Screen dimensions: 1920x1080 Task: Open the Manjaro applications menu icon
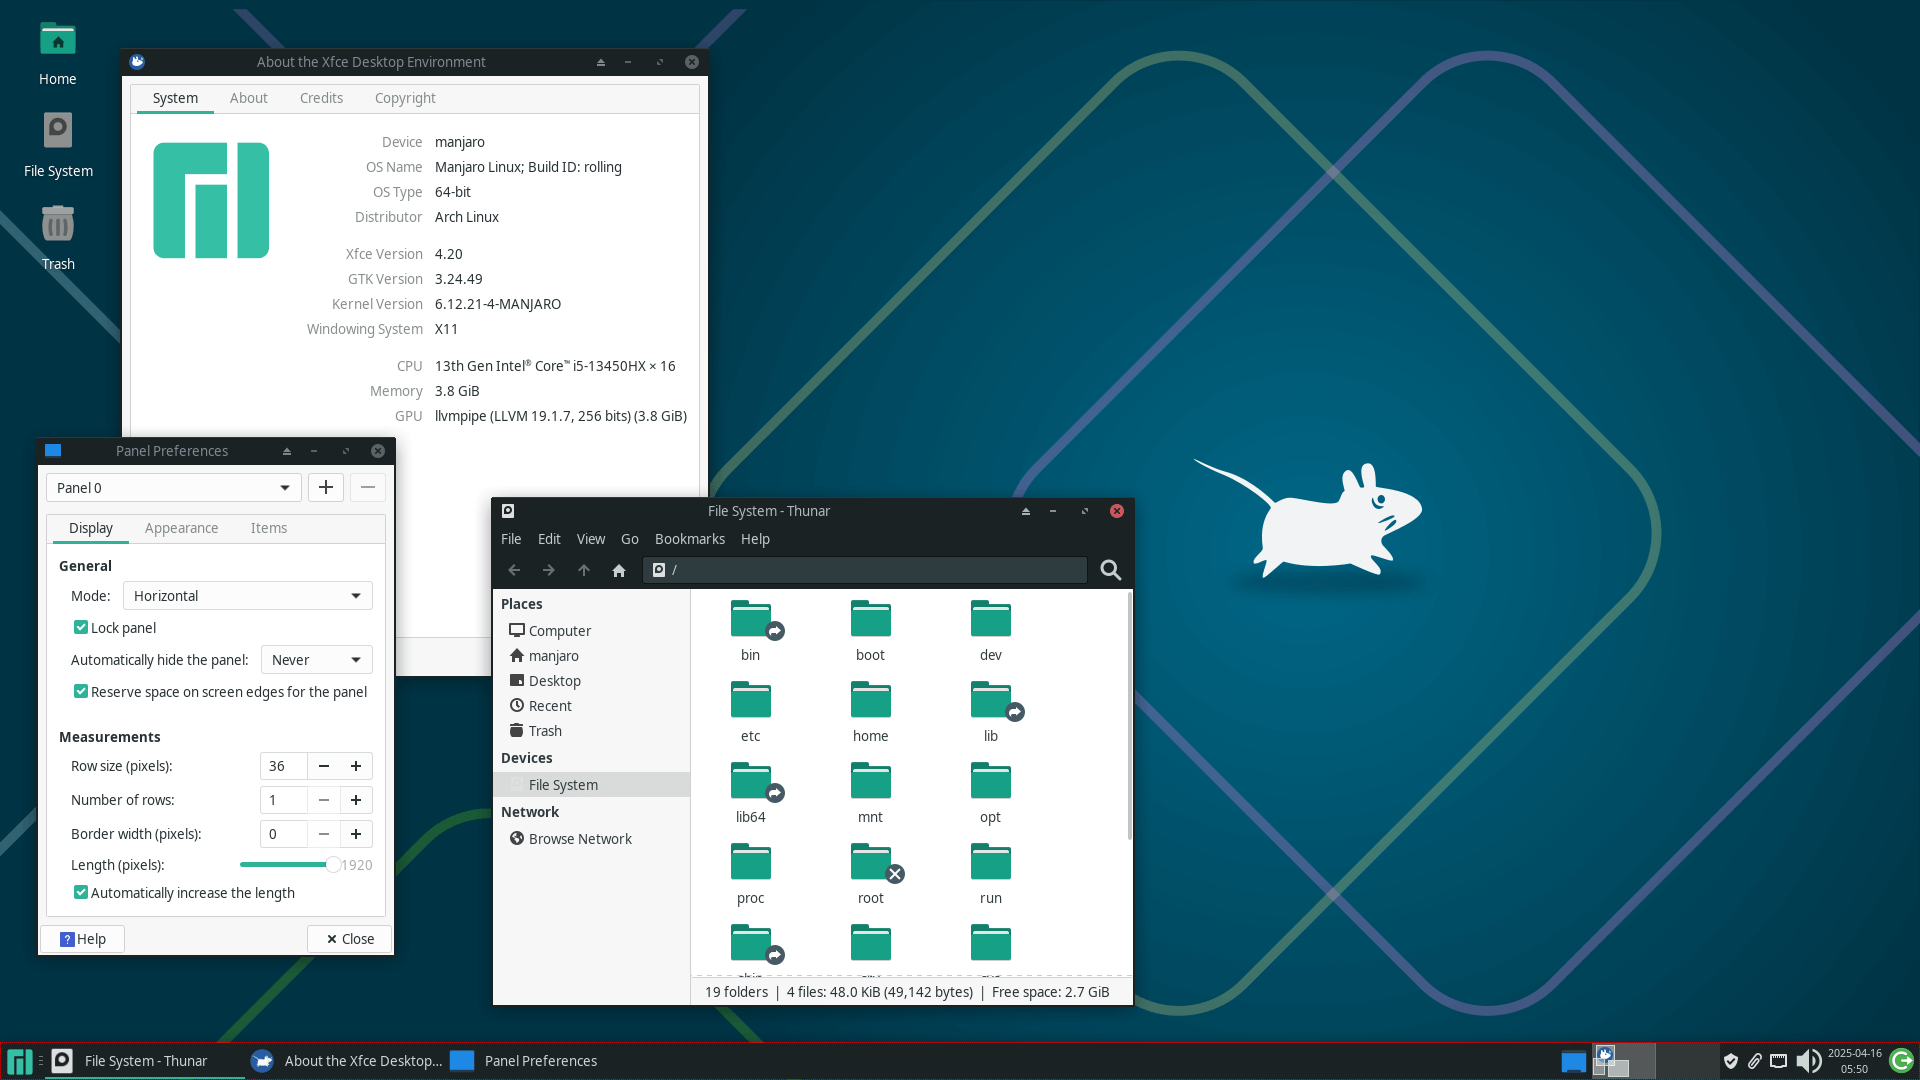pyautogui.click(x=19, y=1061)
